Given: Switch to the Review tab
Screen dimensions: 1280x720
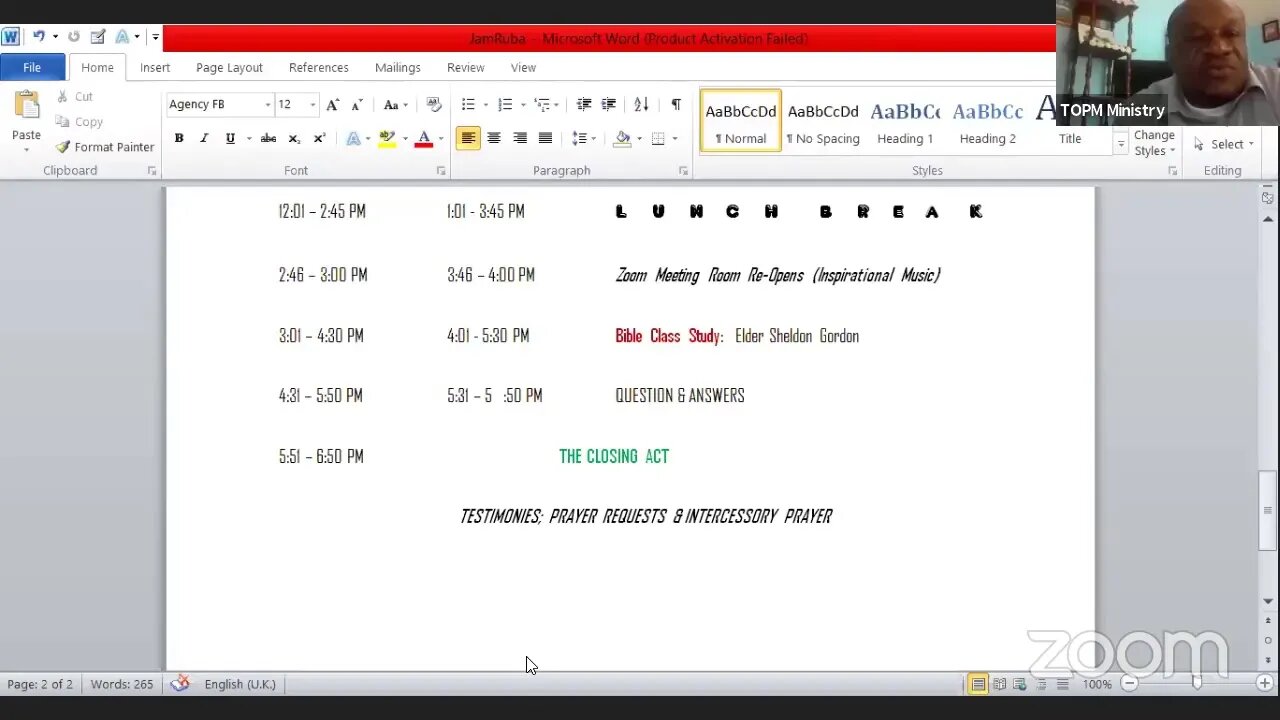Looking at the screenshot, I should 465,67.
